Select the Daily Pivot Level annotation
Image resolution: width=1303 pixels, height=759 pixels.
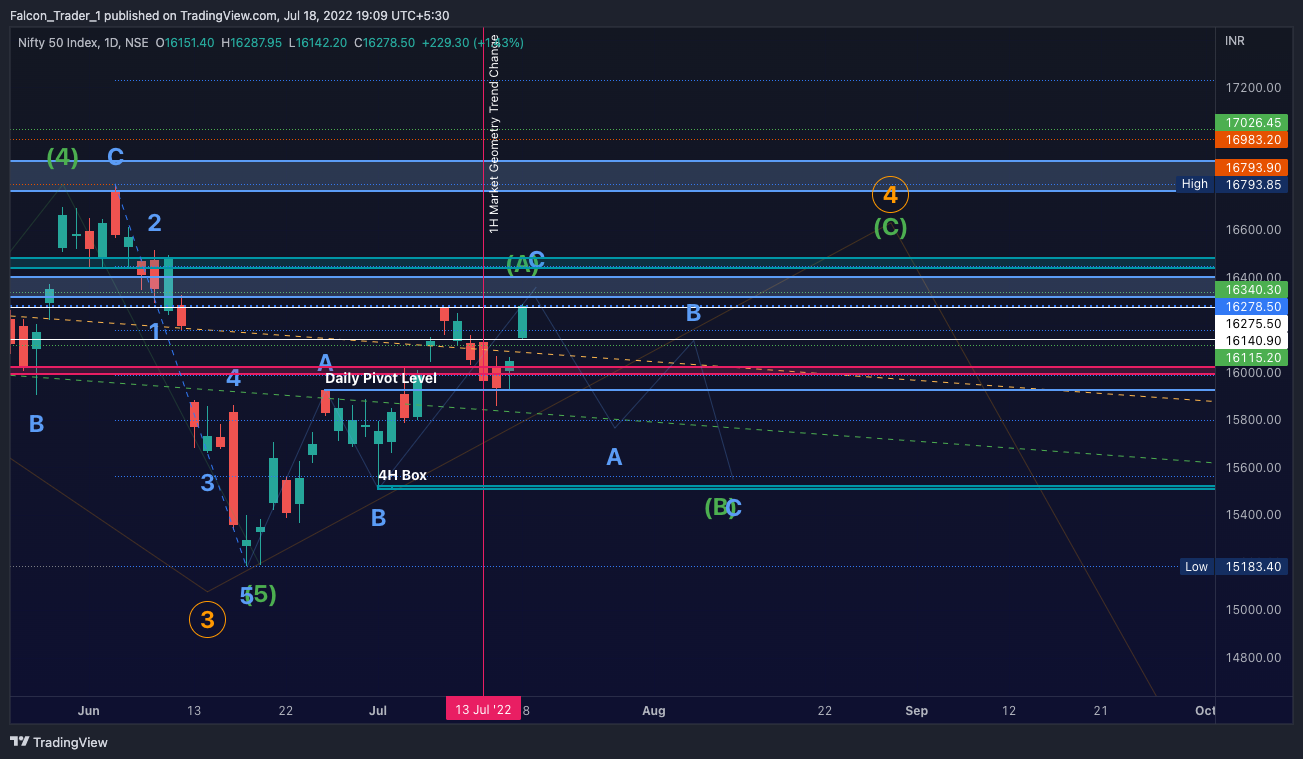[x=381, y=378]
